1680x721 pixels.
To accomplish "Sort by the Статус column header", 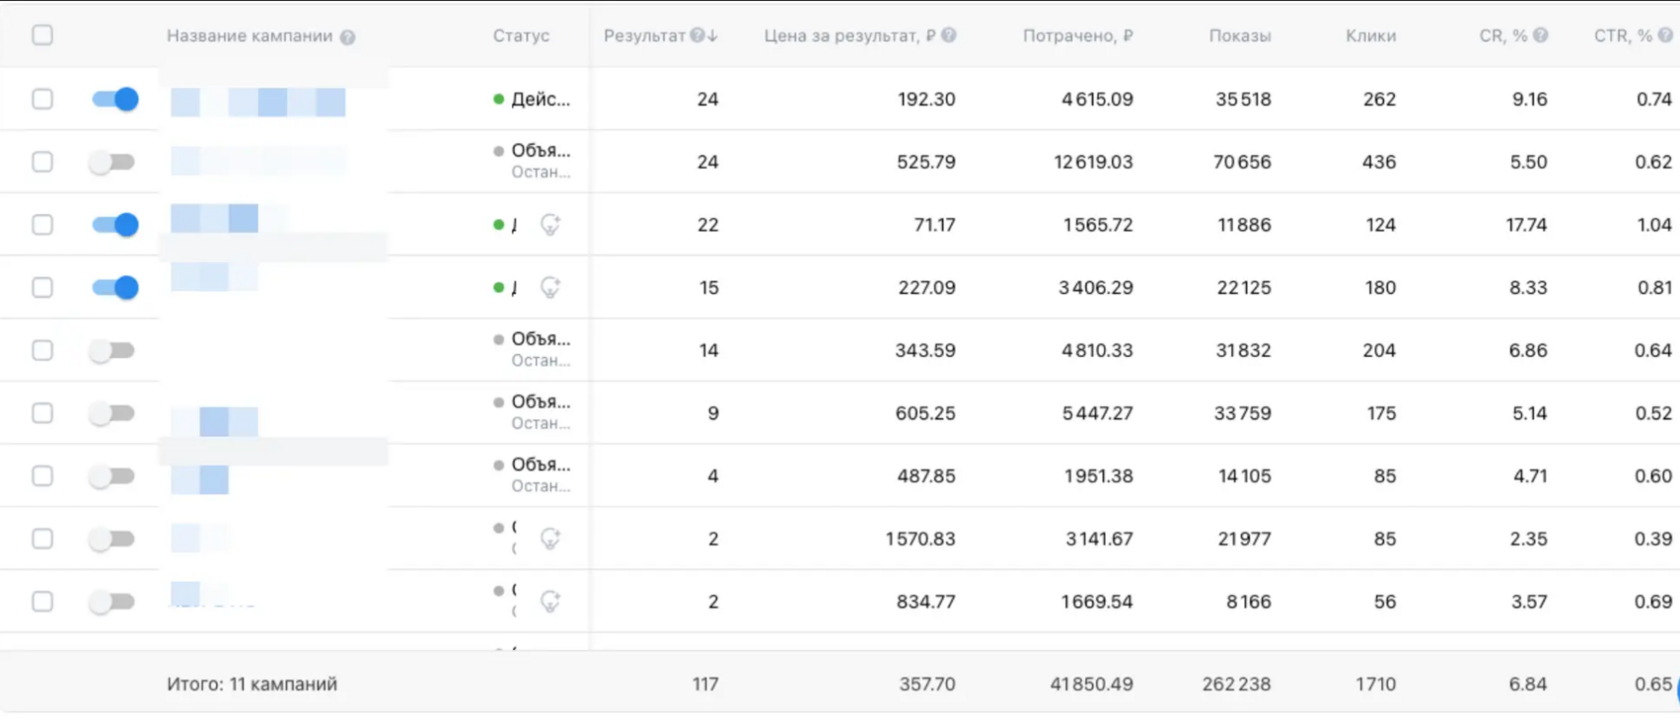I will coord(521,36).
